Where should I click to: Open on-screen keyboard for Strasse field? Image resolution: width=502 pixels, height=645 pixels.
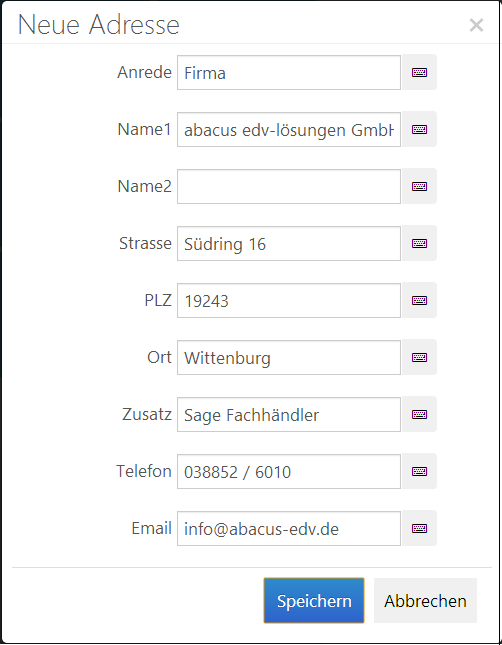click(x=419, y=243)
